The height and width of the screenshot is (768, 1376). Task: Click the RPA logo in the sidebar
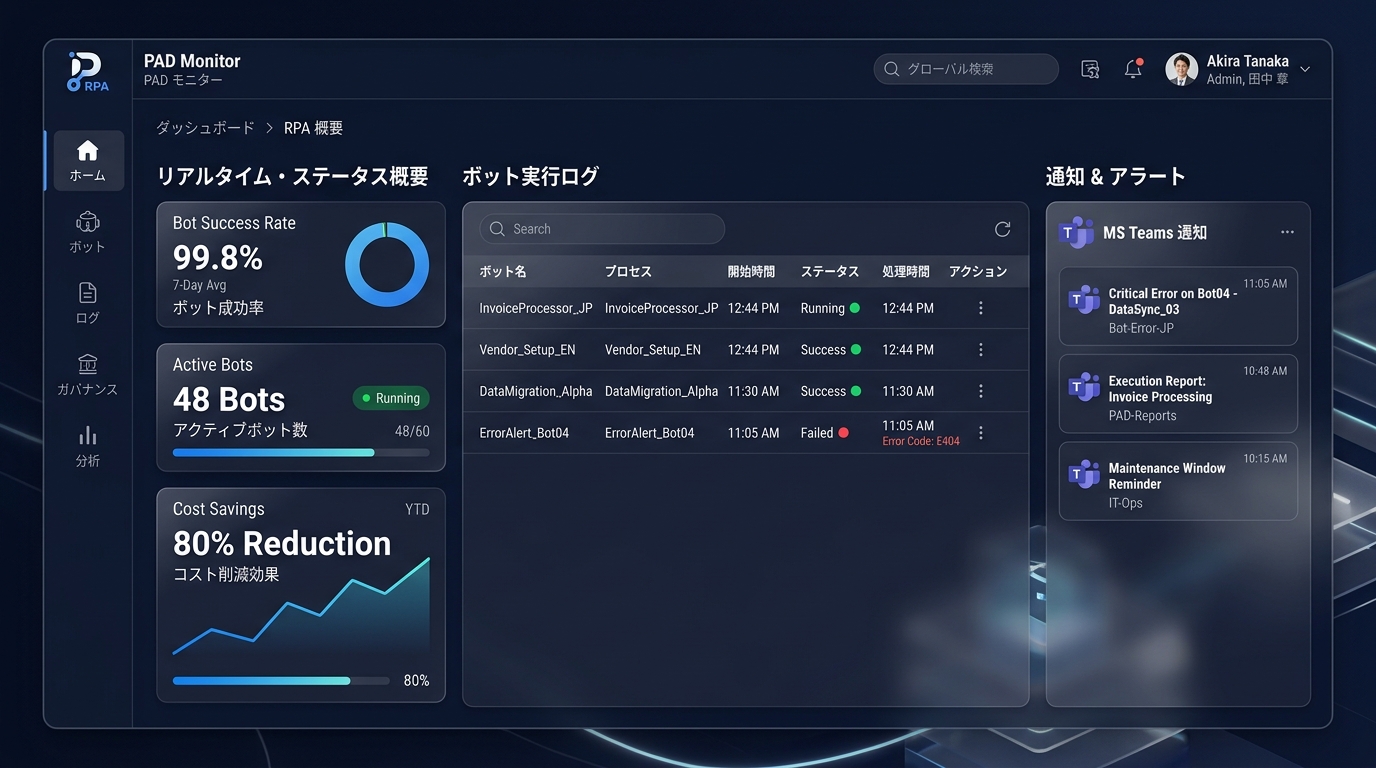(x=88, y=71)
